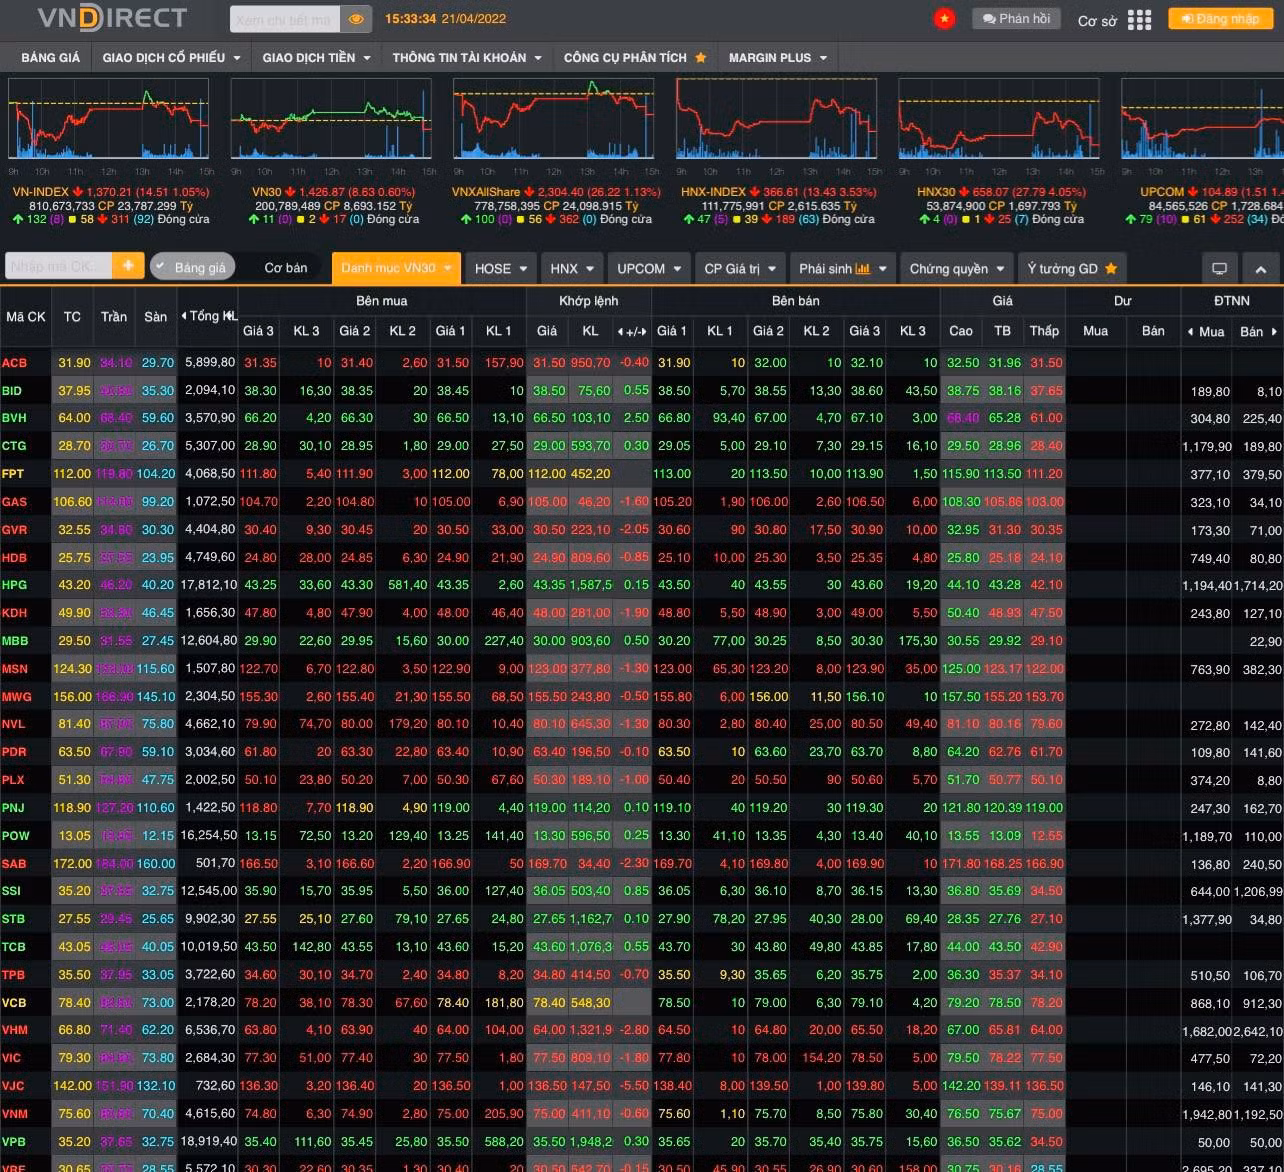Viewport: 1284px width, 1172px height.
Task: Click the Bên bán column group header
Action: [796, 301]
